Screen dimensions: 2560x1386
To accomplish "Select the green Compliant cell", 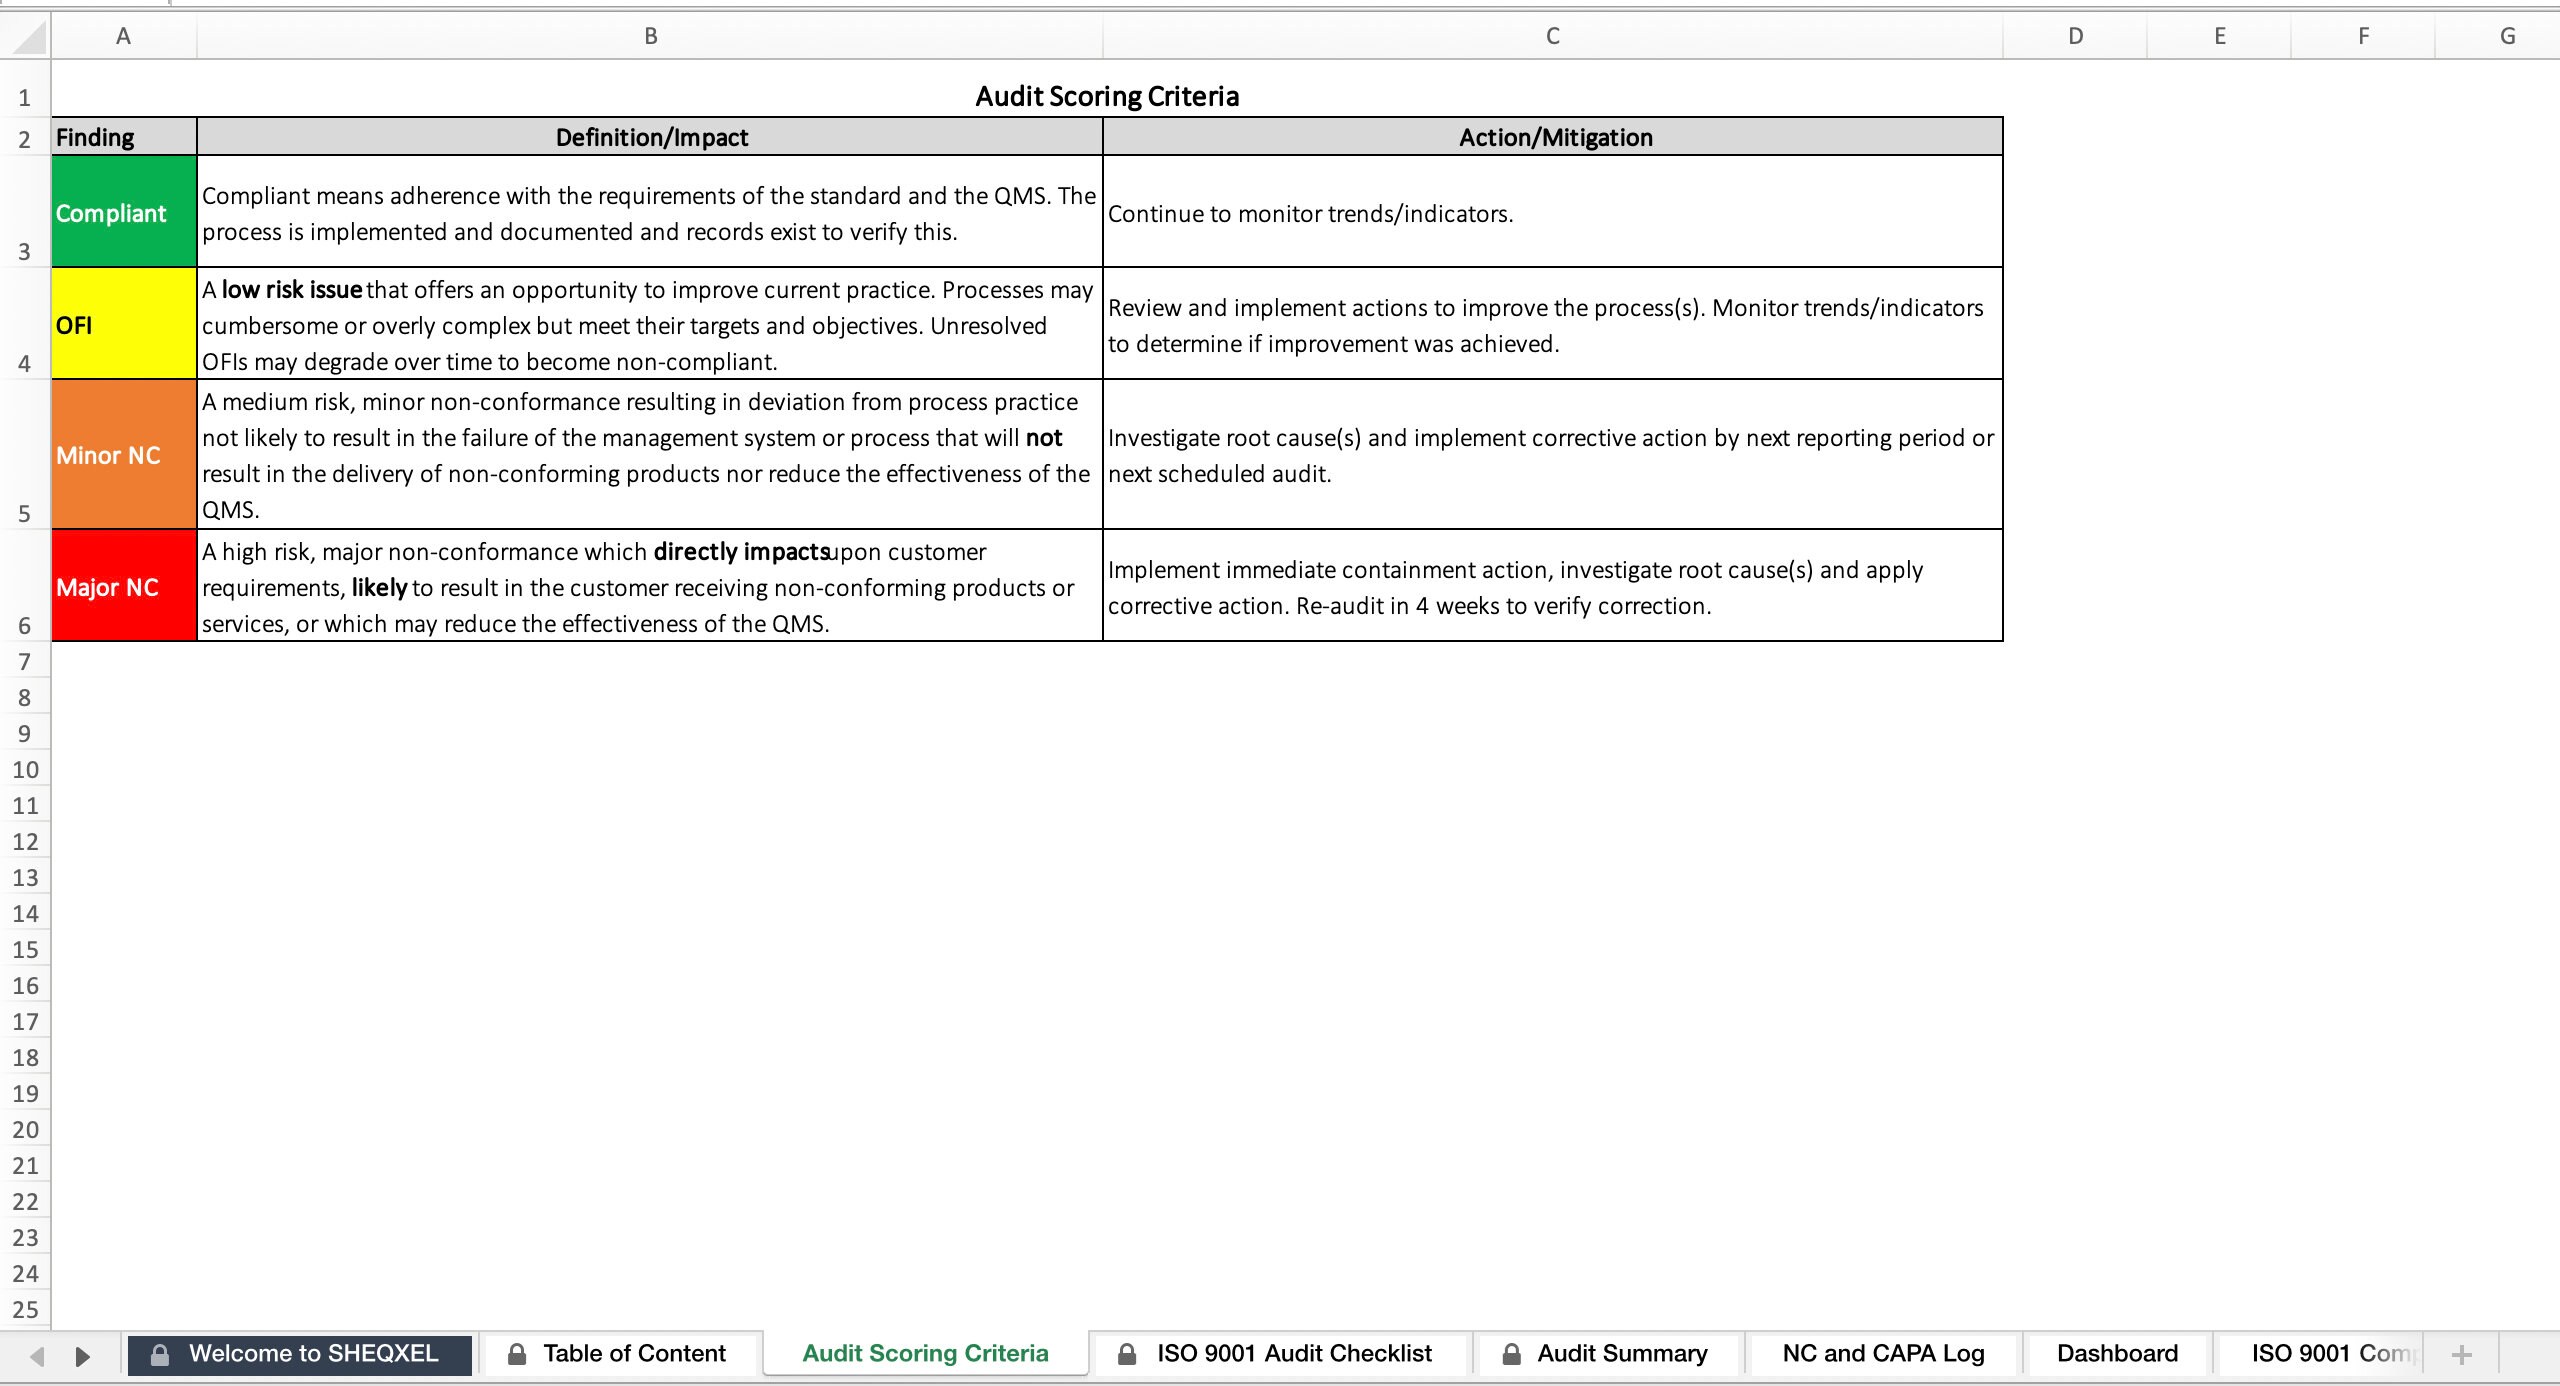I will [123, 211].
